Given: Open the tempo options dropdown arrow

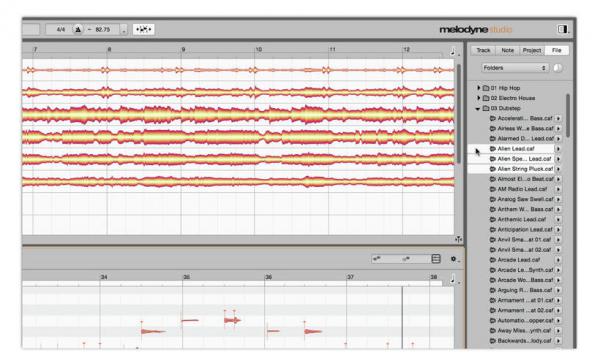Looking at the screenshot, I should (124, 30).
